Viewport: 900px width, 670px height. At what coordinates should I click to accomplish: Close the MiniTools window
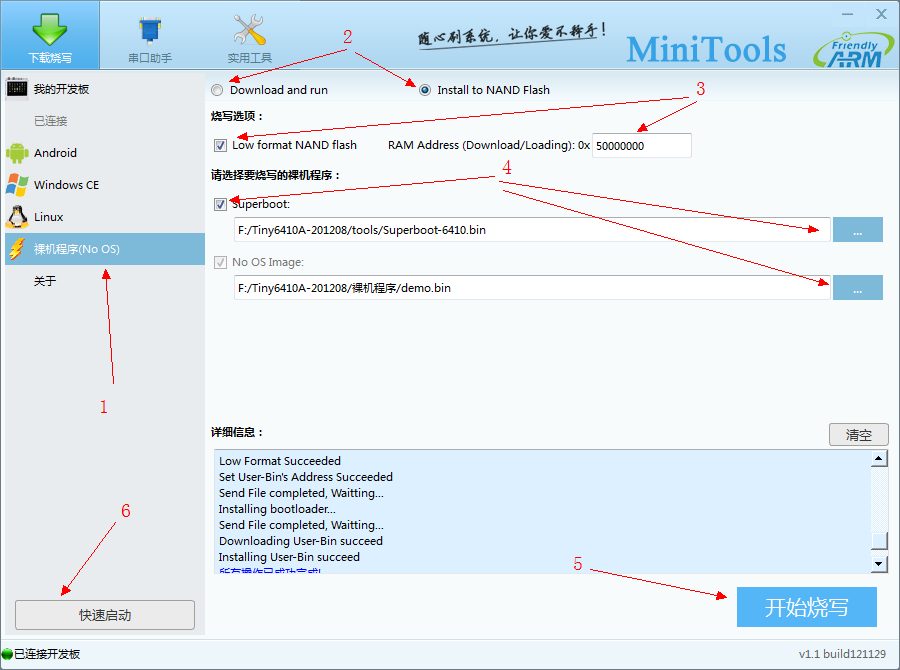pos(882,14)
